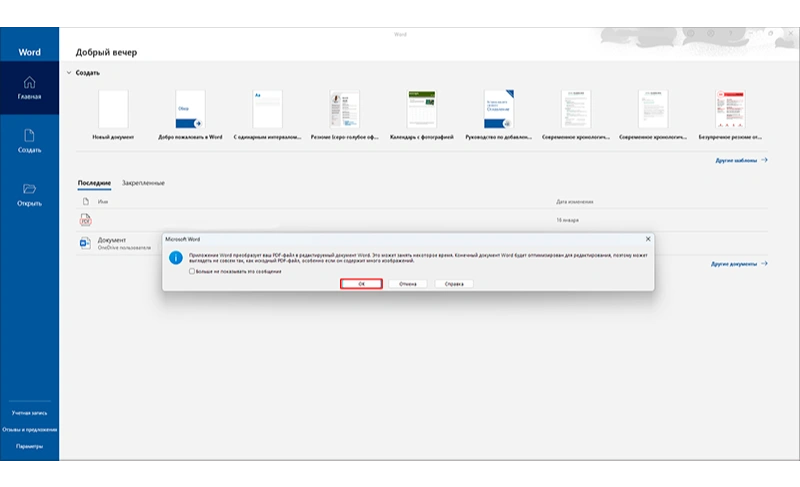Click the Word document icon beside Документ
The image size is (800, 487).
[x=85, y=243]
